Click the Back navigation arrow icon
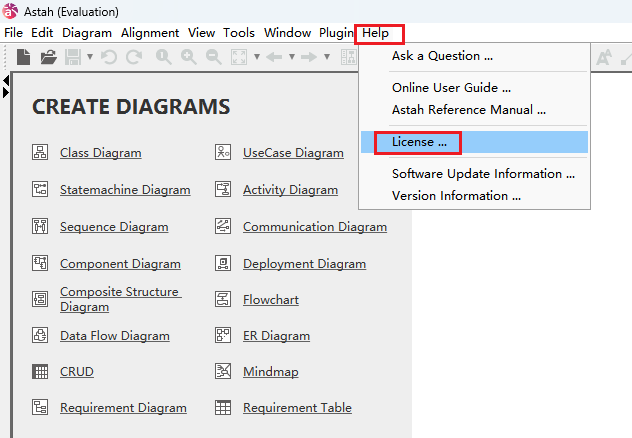This screenshot has width=632, height=438. 274,57
